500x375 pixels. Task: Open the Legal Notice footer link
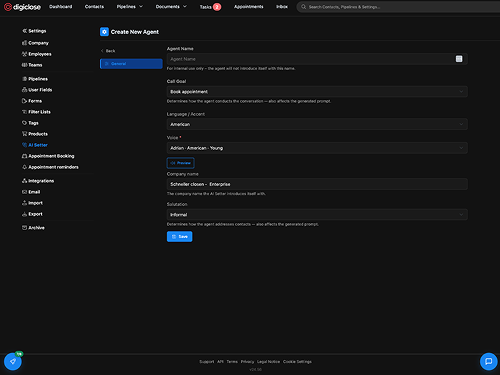(x=269, y=362)
